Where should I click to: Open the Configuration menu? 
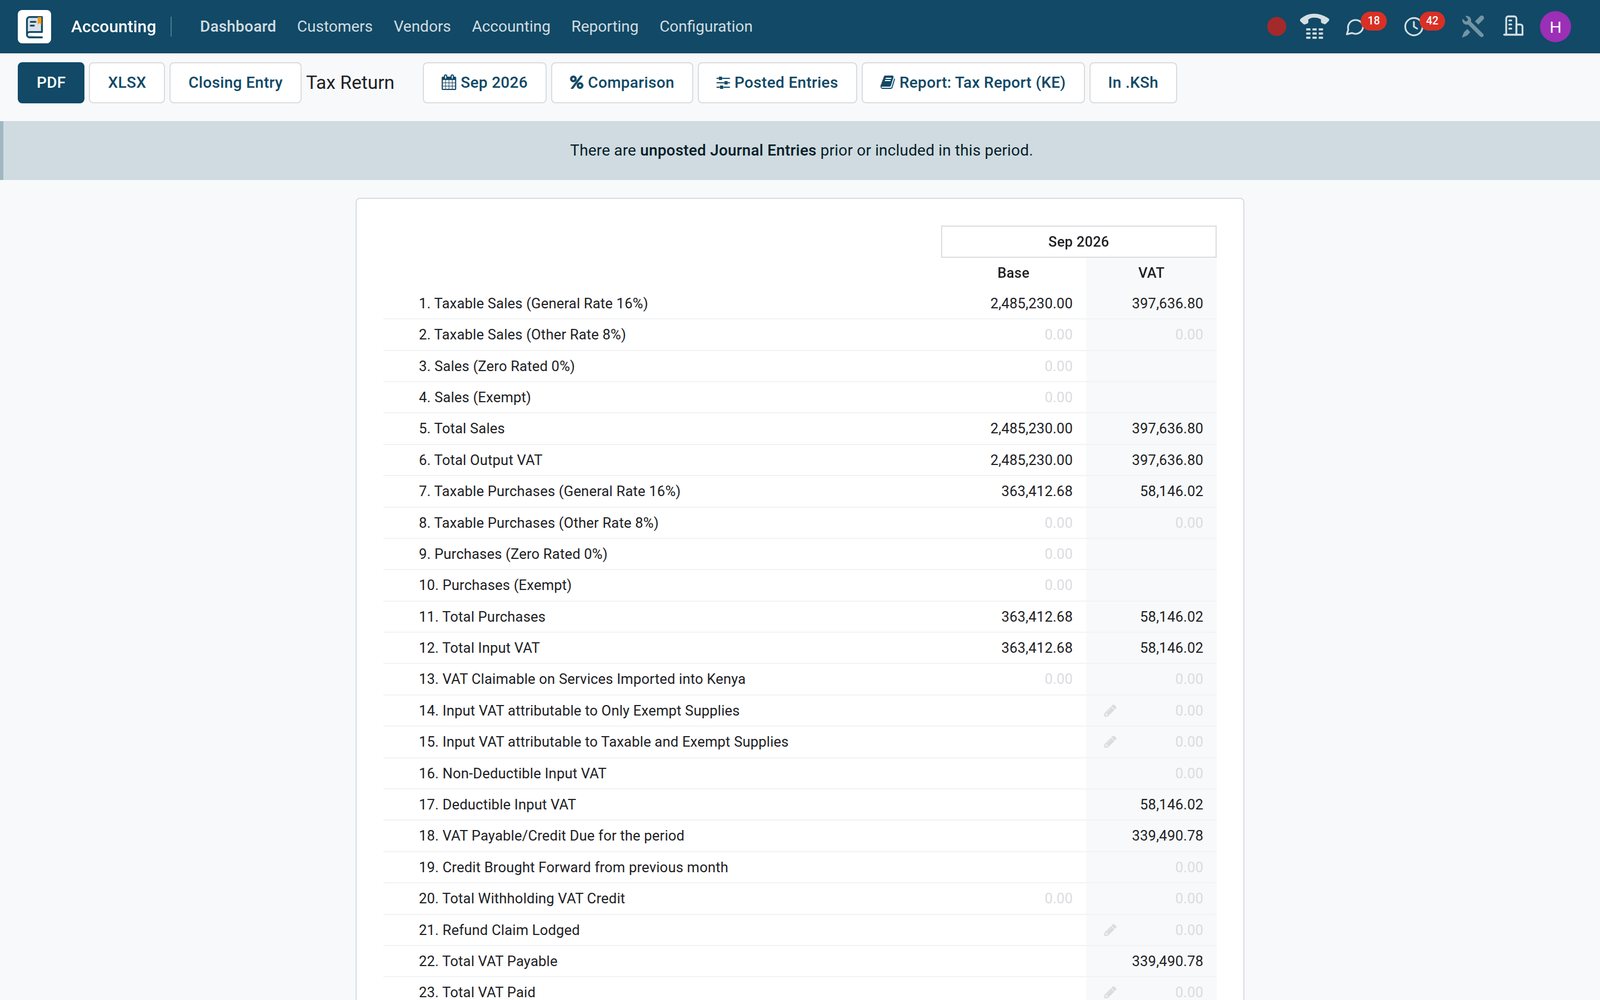(706, 27)
